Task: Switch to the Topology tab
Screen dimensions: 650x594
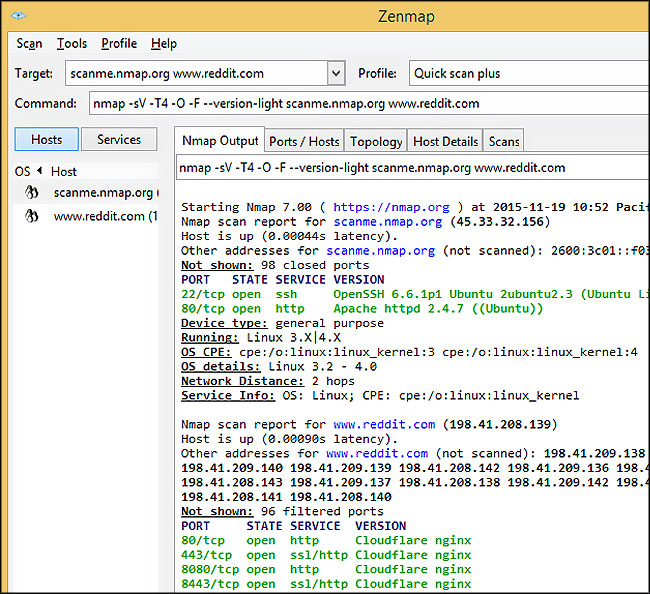Action: (376, 141)
